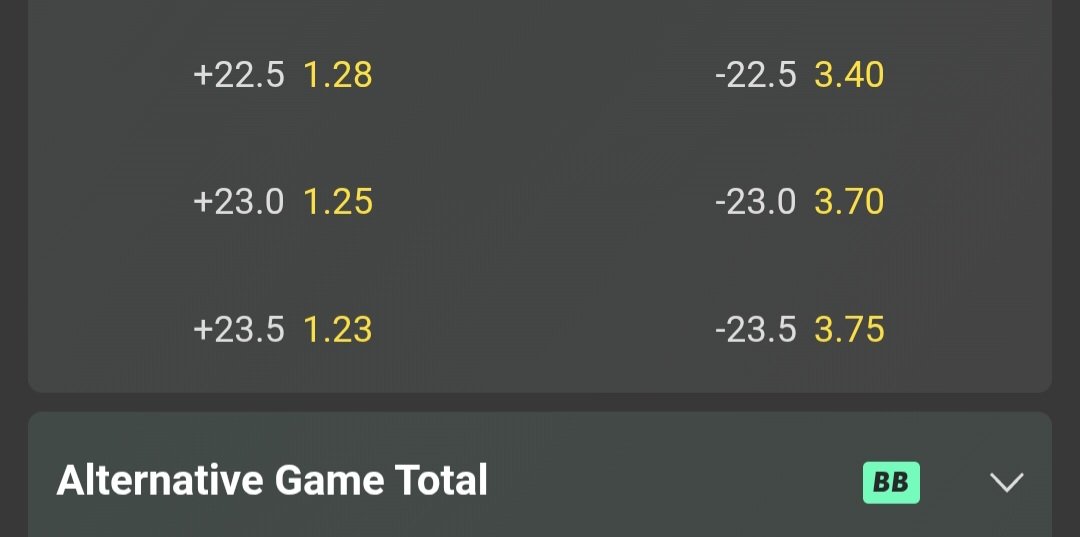The width and height of the screenshot is (1080, 537).
Task: Add the +22.5 at 1.28 selection
Action: [283, 75]
